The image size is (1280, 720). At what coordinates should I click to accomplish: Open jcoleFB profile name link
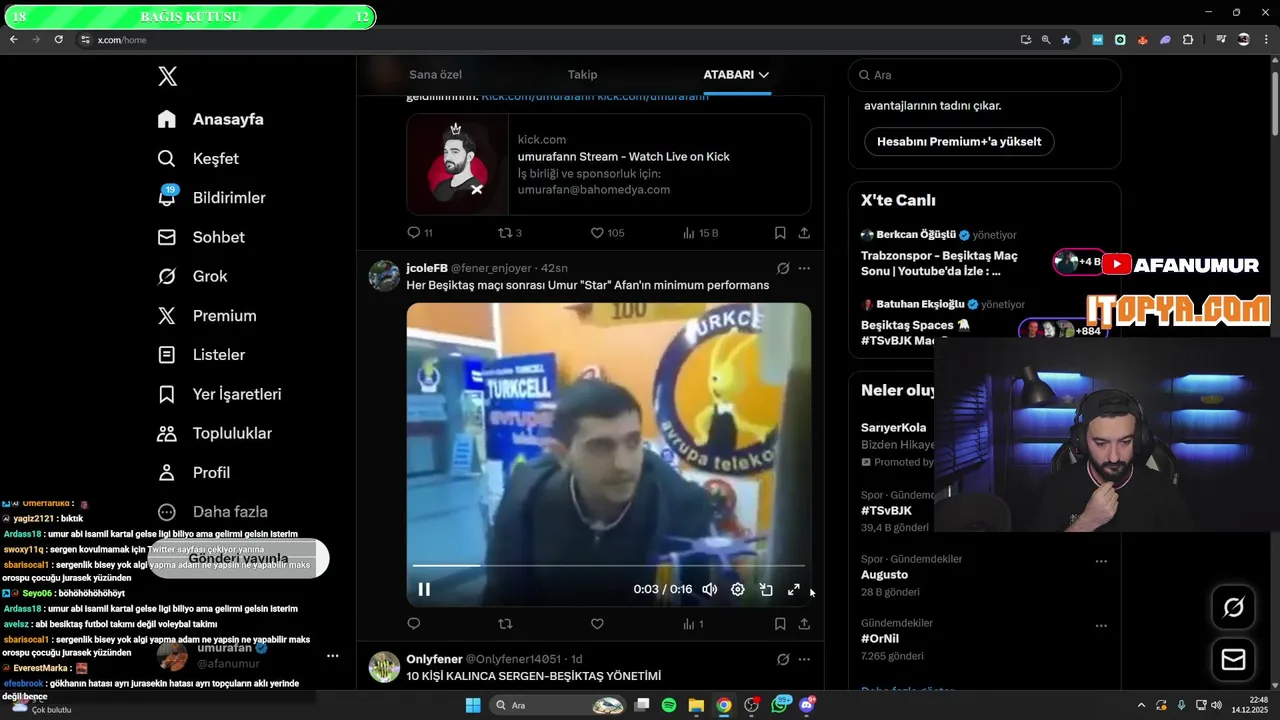[x=427, y=268]
